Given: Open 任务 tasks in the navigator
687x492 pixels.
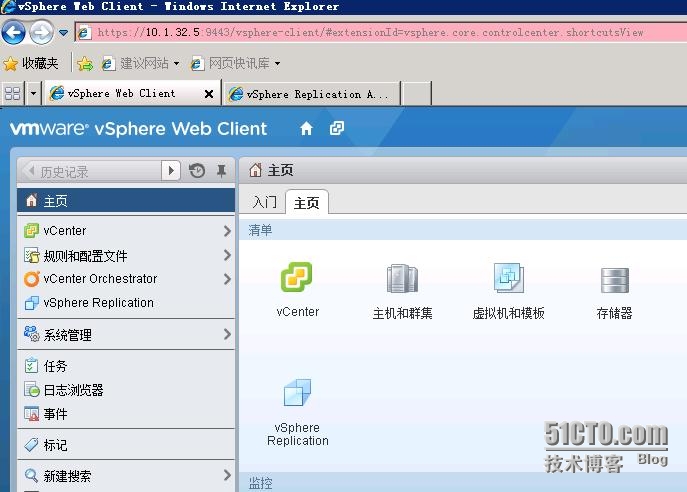Looking at the screenshot, I should click(55, 366).
